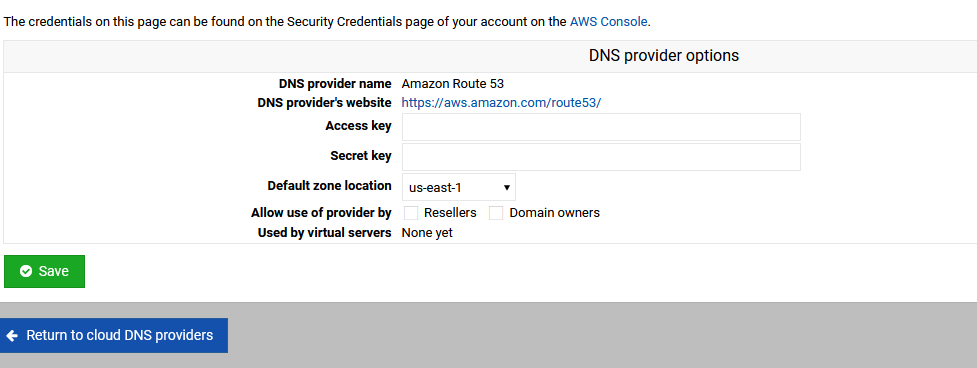Enable the Resellers checkbox
The height and width of the screenshot is (368, 977).
[411, 213]
